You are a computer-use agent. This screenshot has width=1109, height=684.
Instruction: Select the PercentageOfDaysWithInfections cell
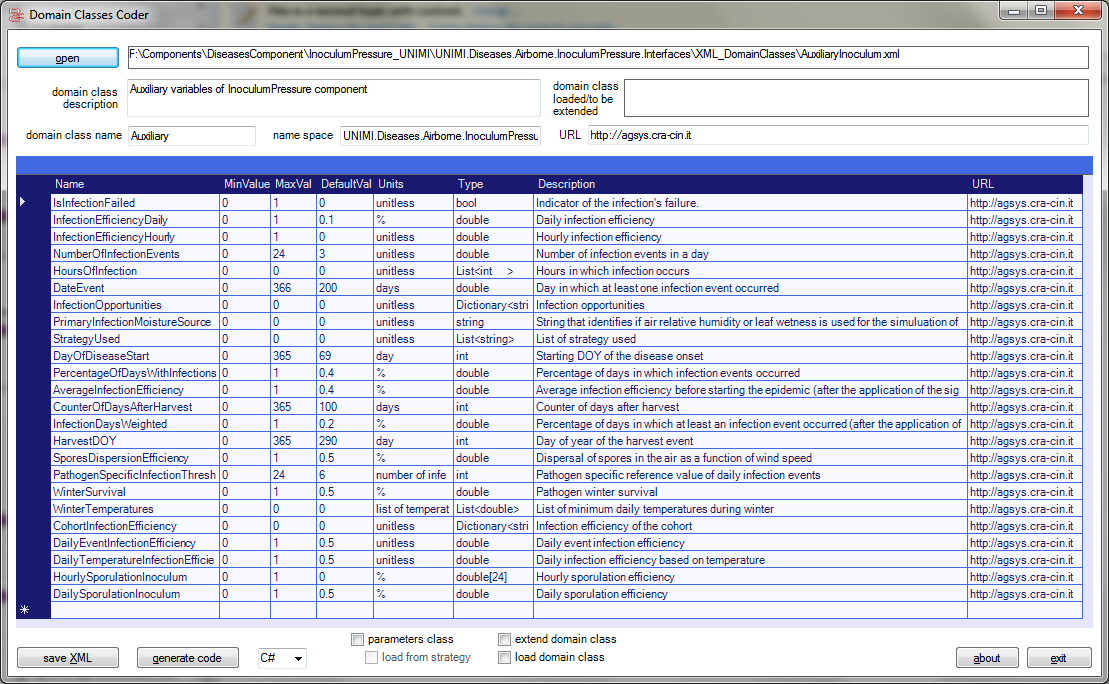pyautogui.click(x=135, y=373)
